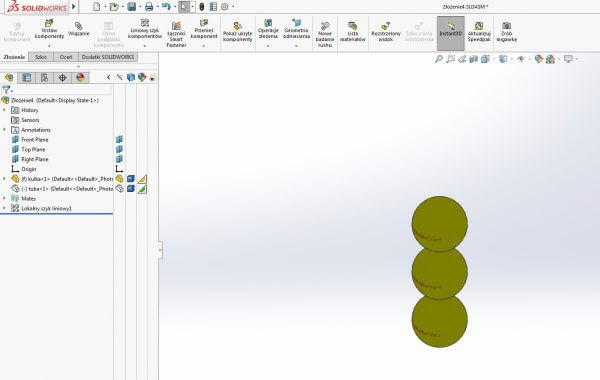Image resolution: width=600 pixels, height=380 pixels.
Task: Click the Undo arrow icon
Action: pyautogui.click(x=166, y=7)
